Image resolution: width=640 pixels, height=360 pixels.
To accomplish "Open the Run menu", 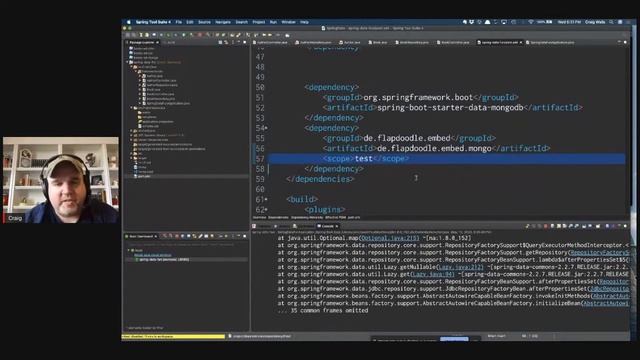I will click(273, 22).
